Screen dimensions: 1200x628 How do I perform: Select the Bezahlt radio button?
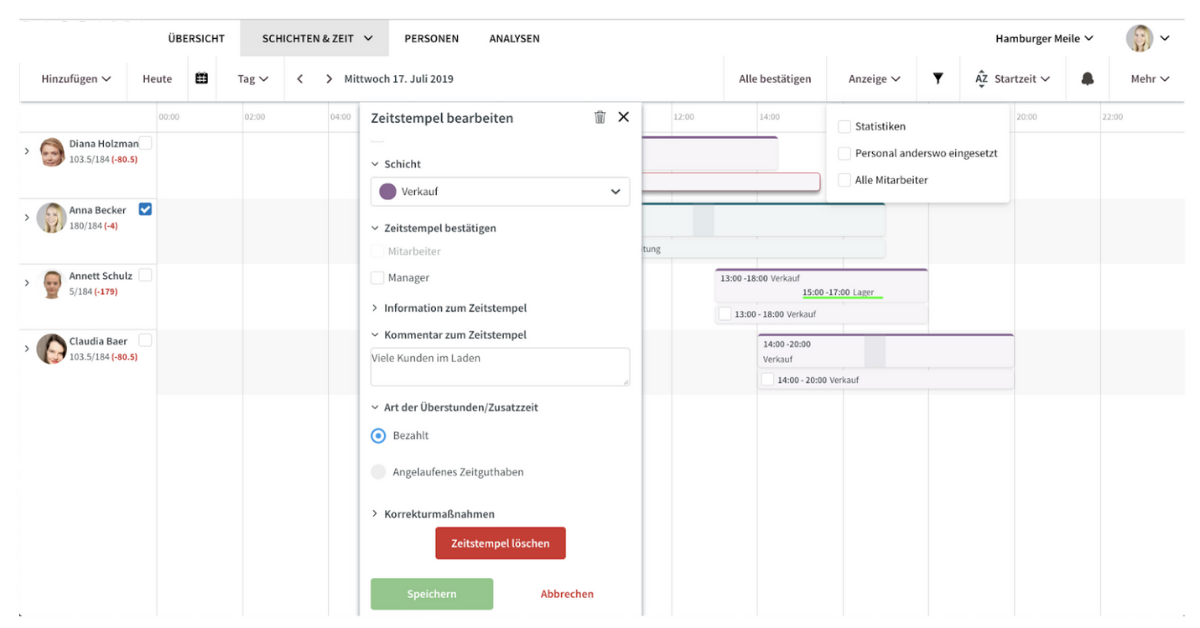tap(378, 436)
